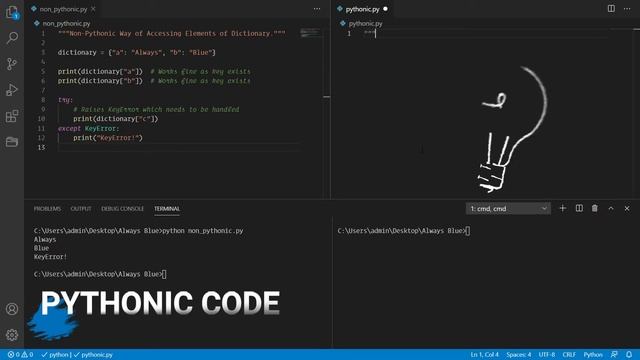
Task: Open errors and warnings status item
Action: click(20, 355)
